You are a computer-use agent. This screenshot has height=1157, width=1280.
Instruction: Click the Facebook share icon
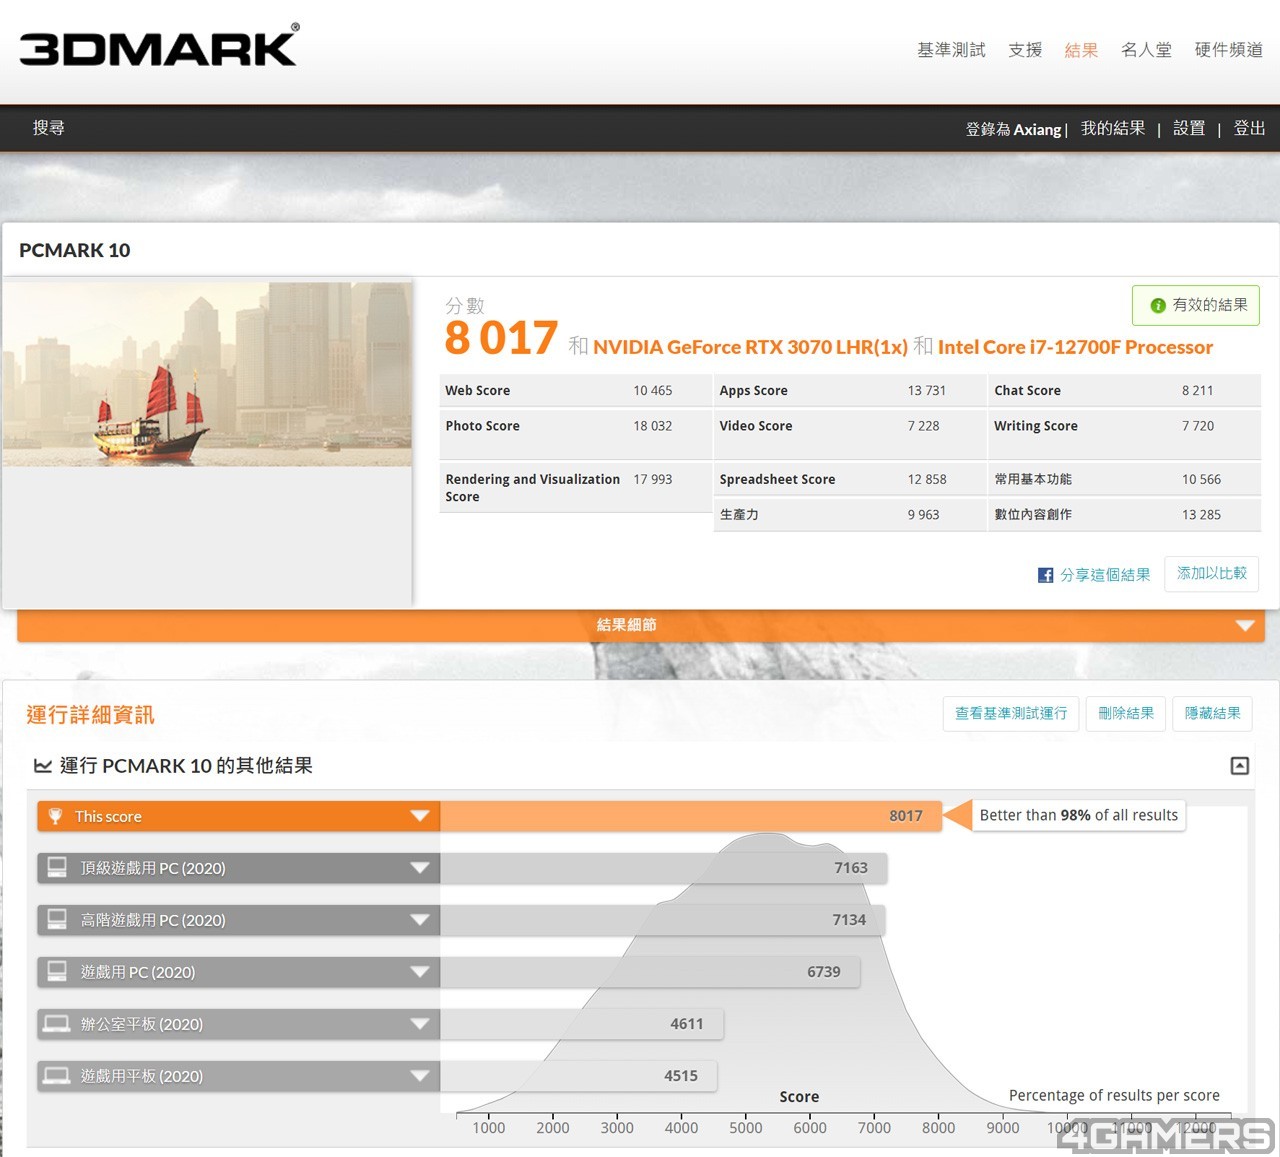[1045, 575]
